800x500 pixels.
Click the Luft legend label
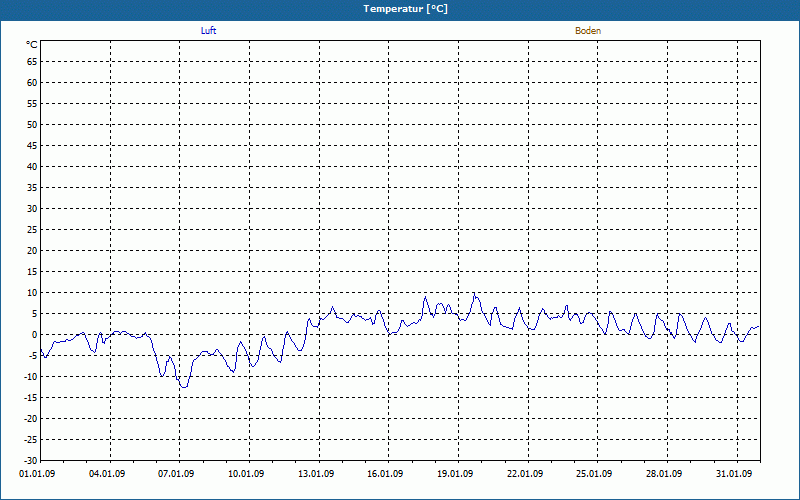click(208, 31)
